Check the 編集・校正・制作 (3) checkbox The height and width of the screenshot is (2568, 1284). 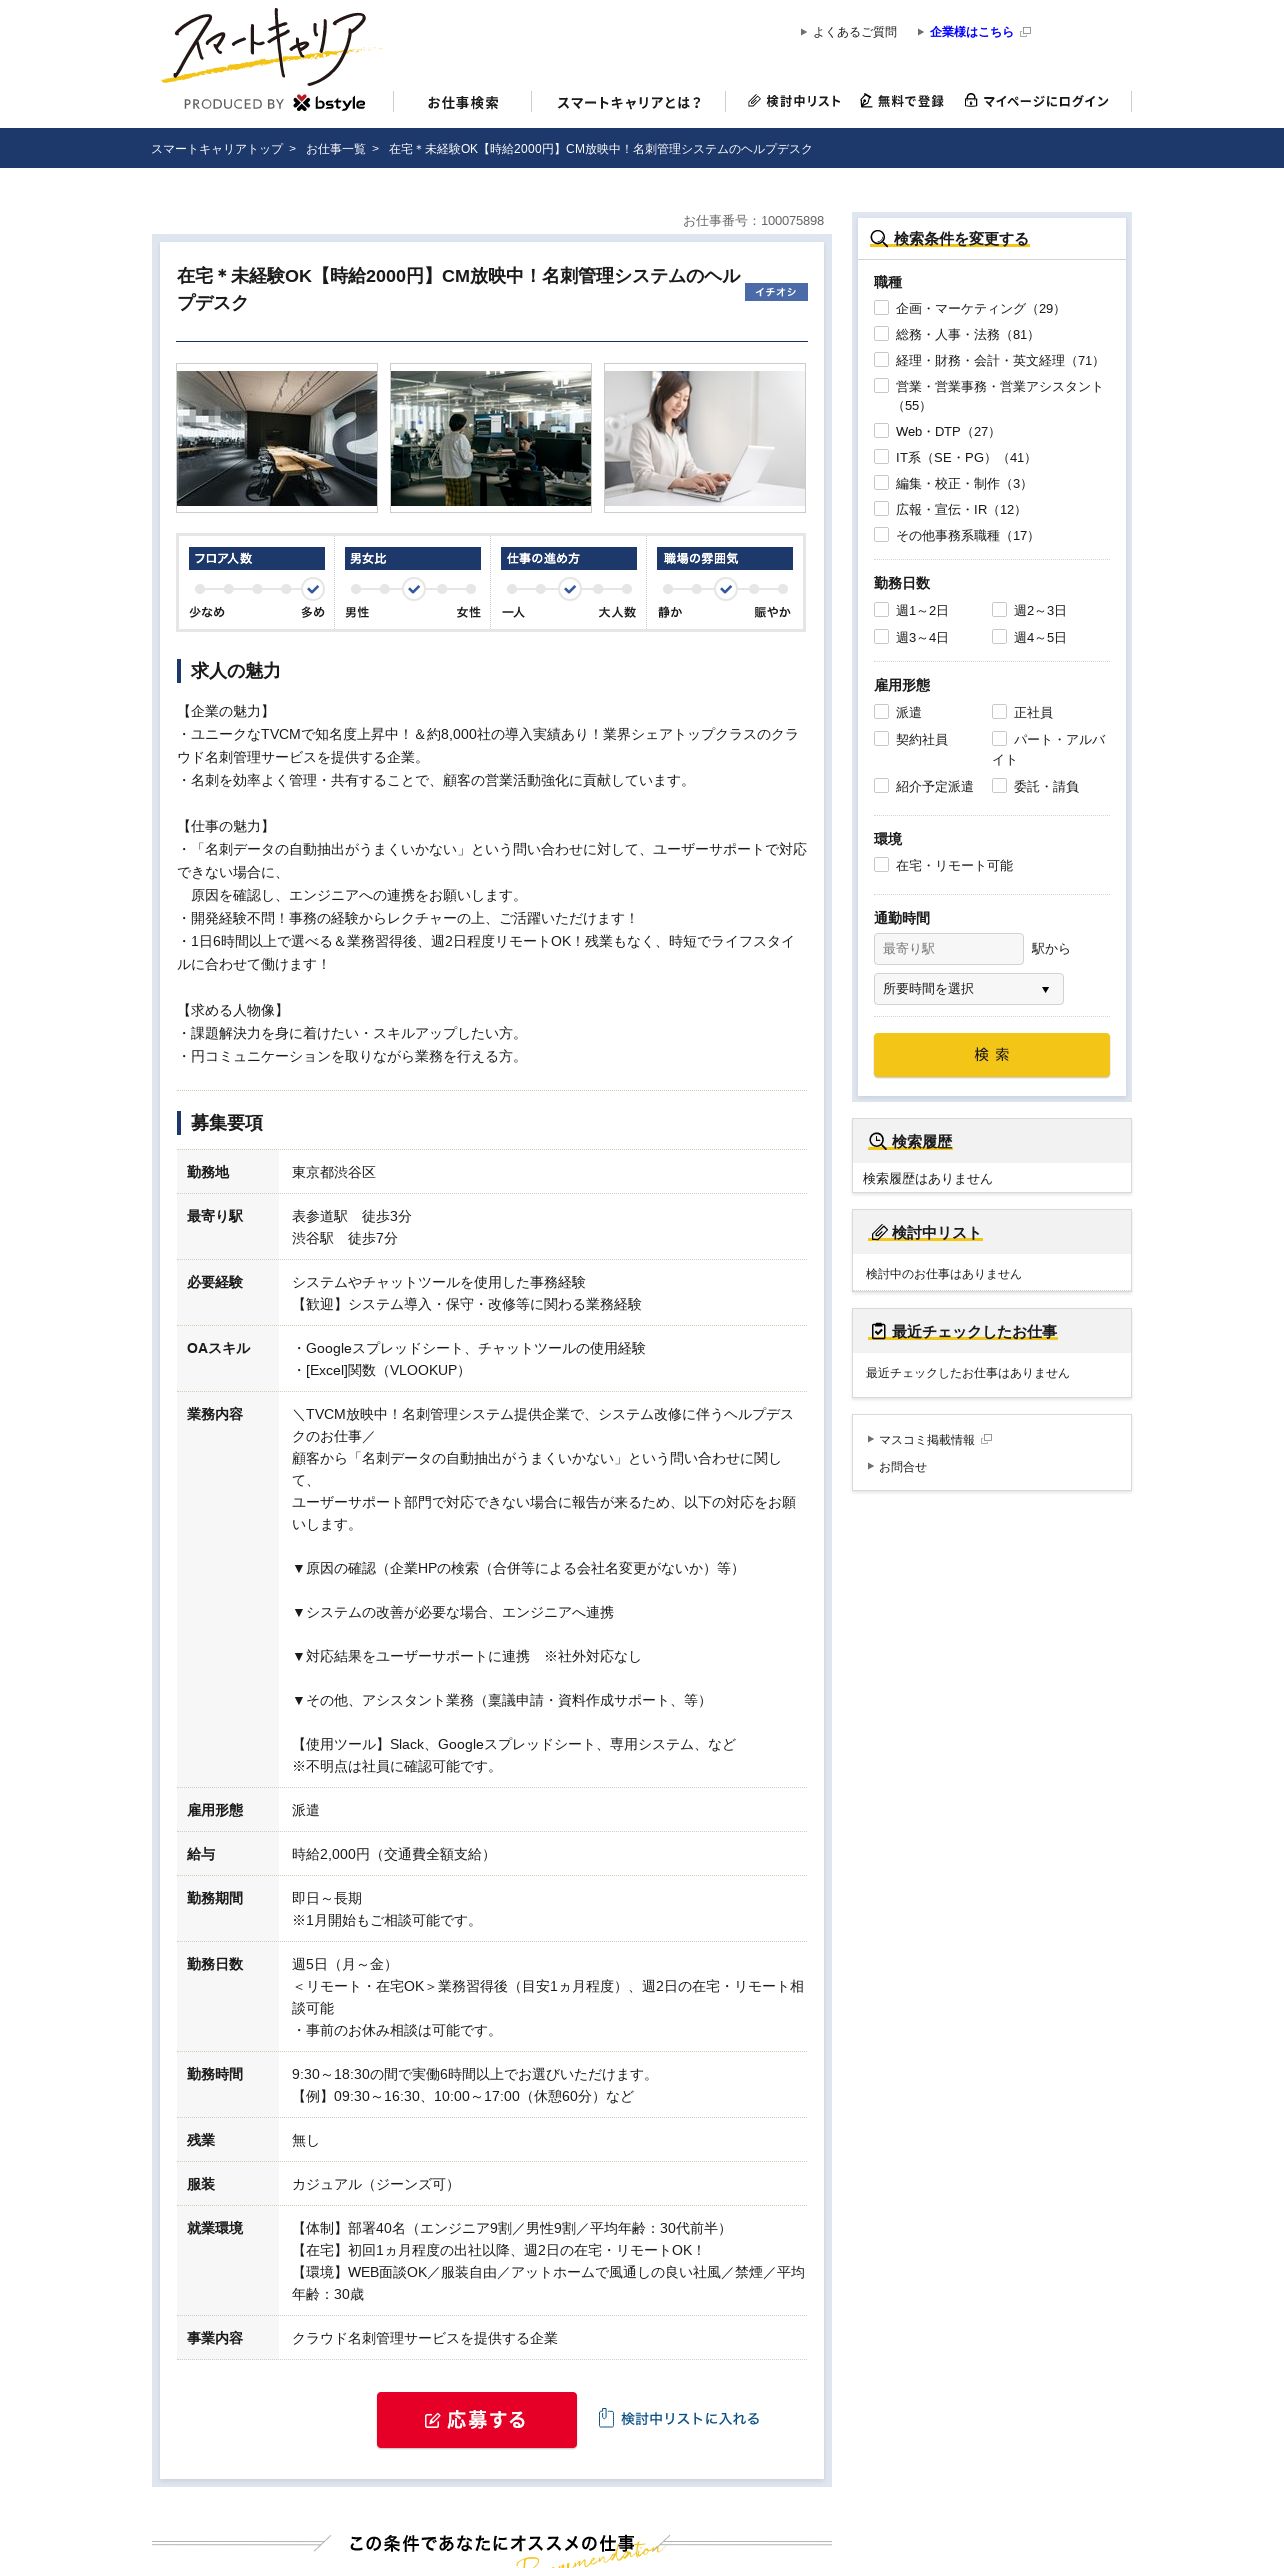[881, 483]
